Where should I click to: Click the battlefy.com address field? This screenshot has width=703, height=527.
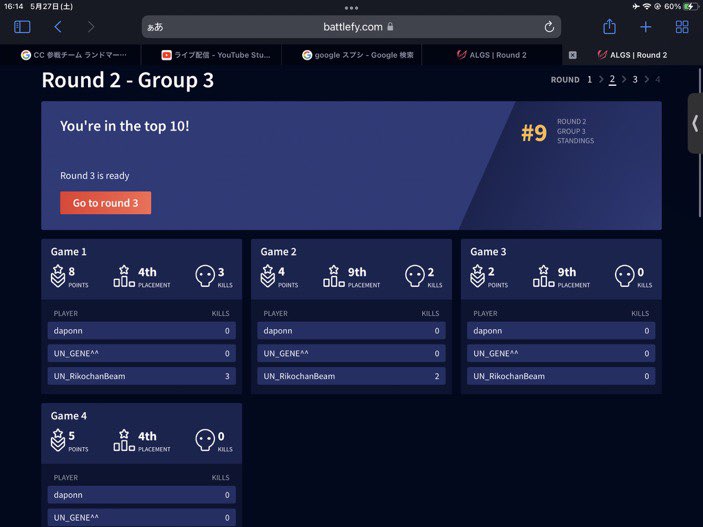pyautogui.click(x=352, y=27)
